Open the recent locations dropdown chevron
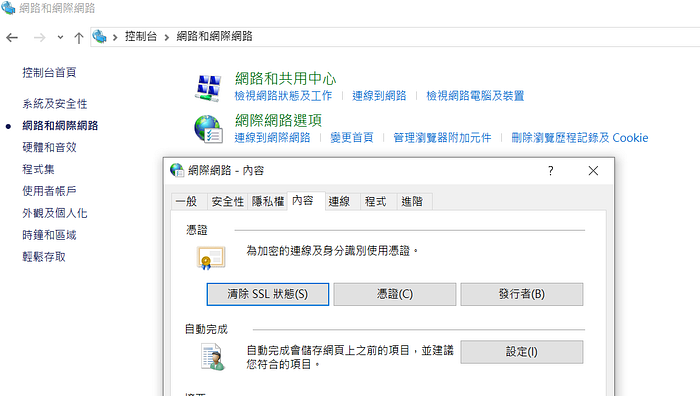Image resolution: width=700 pixels, height=396 pixels. (60, 38)
